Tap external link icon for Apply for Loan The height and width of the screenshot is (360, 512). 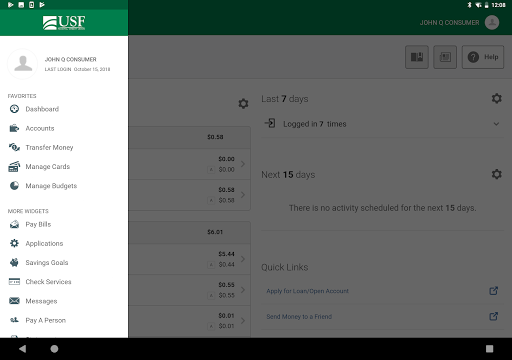[x=494, y=291]
